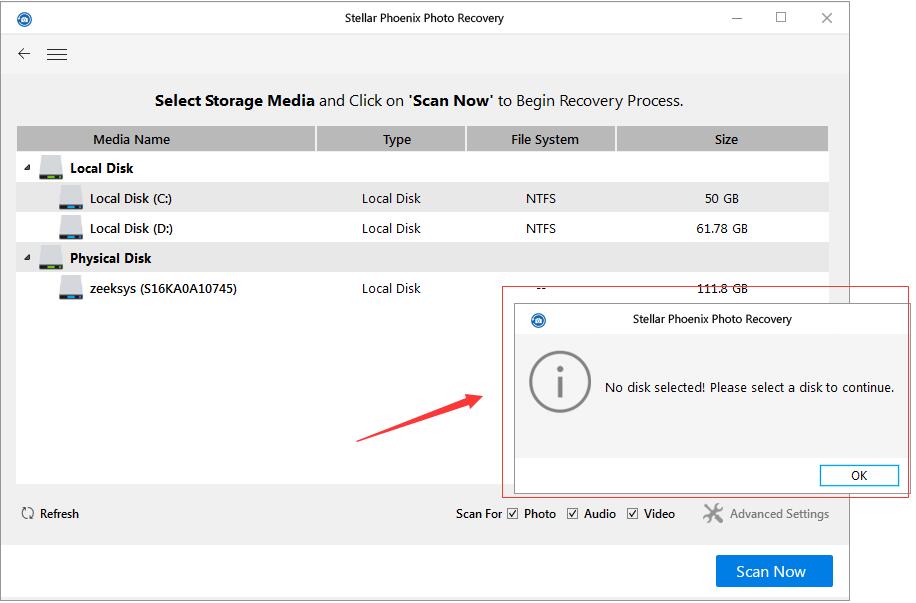Click the Scan Now button
The image size is (916, 603).
click(x=773, y=571)
